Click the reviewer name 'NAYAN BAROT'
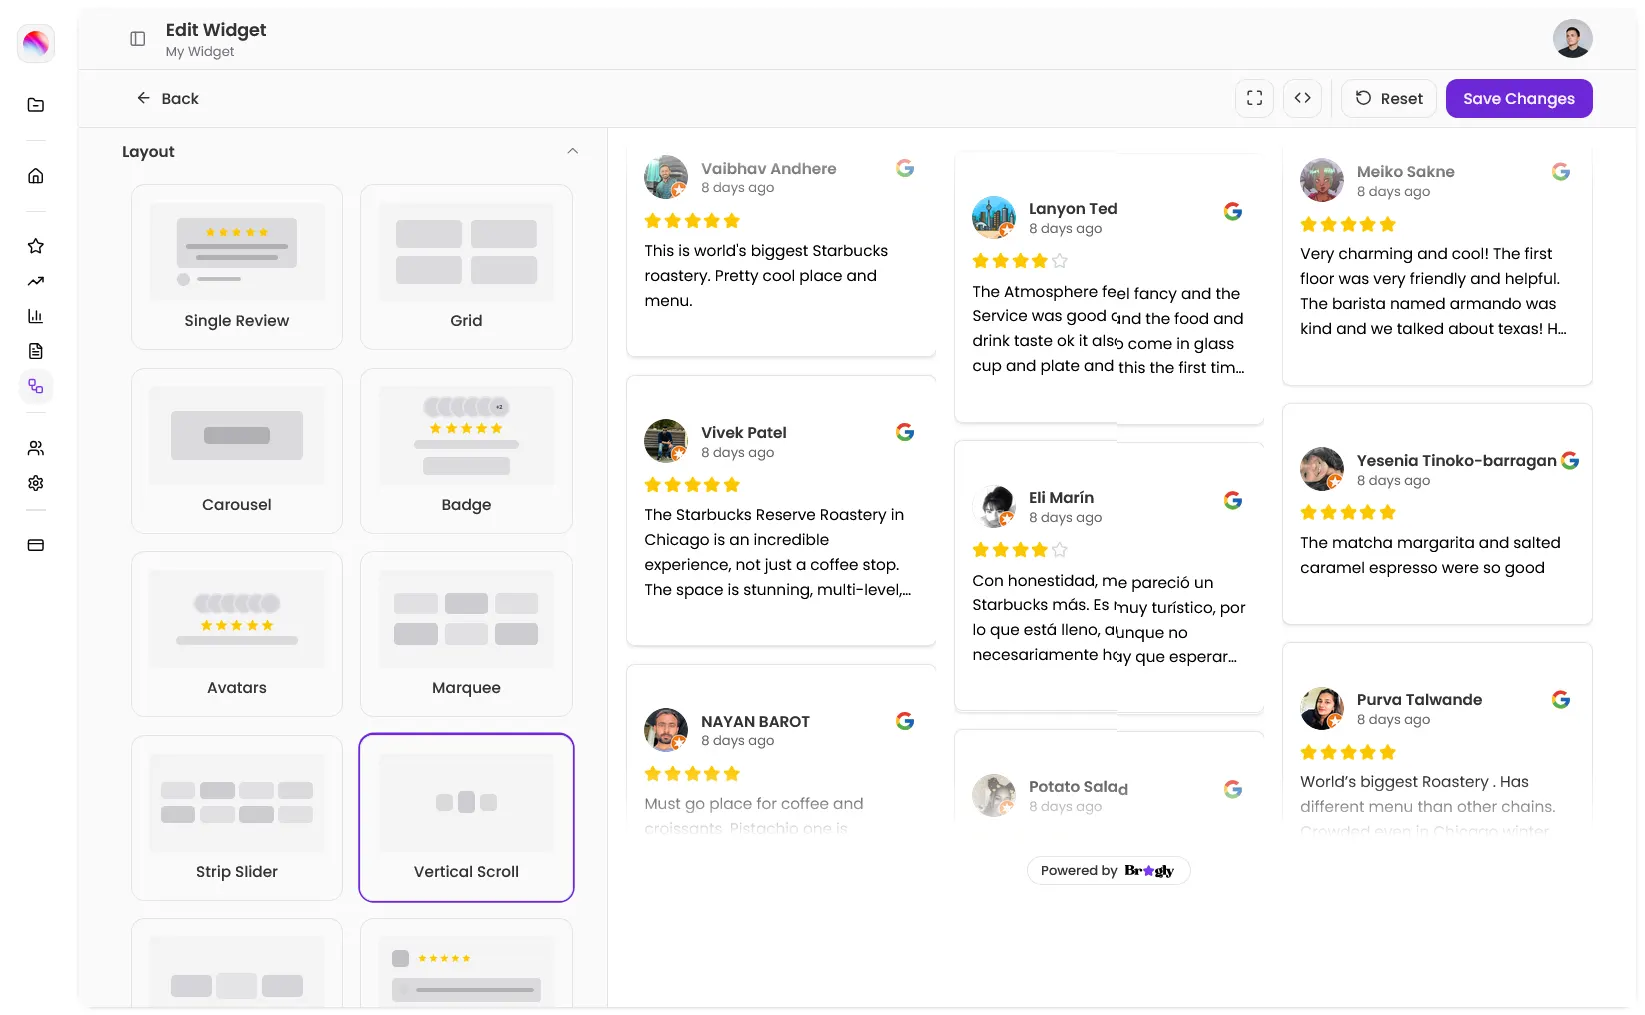 (x=755, y=721)
